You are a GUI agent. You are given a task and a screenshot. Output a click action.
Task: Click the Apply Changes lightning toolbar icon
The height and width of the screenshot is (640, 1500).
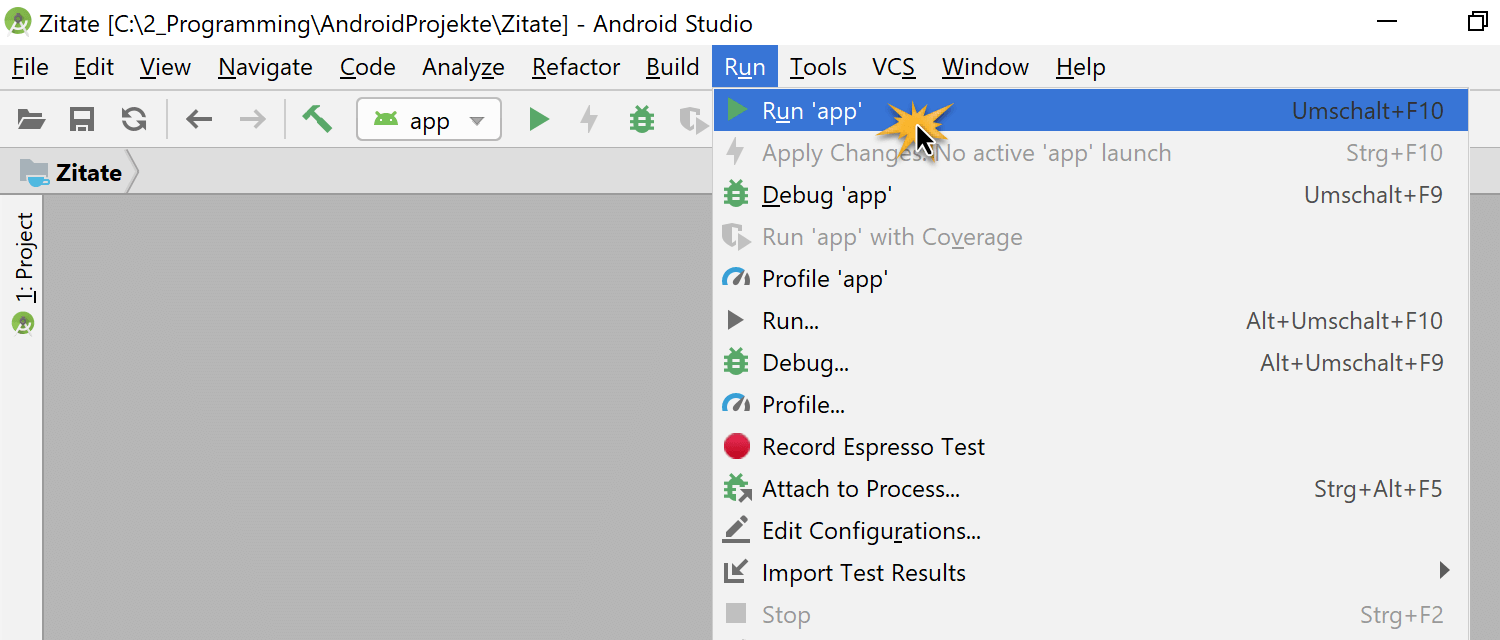[589, 120]
